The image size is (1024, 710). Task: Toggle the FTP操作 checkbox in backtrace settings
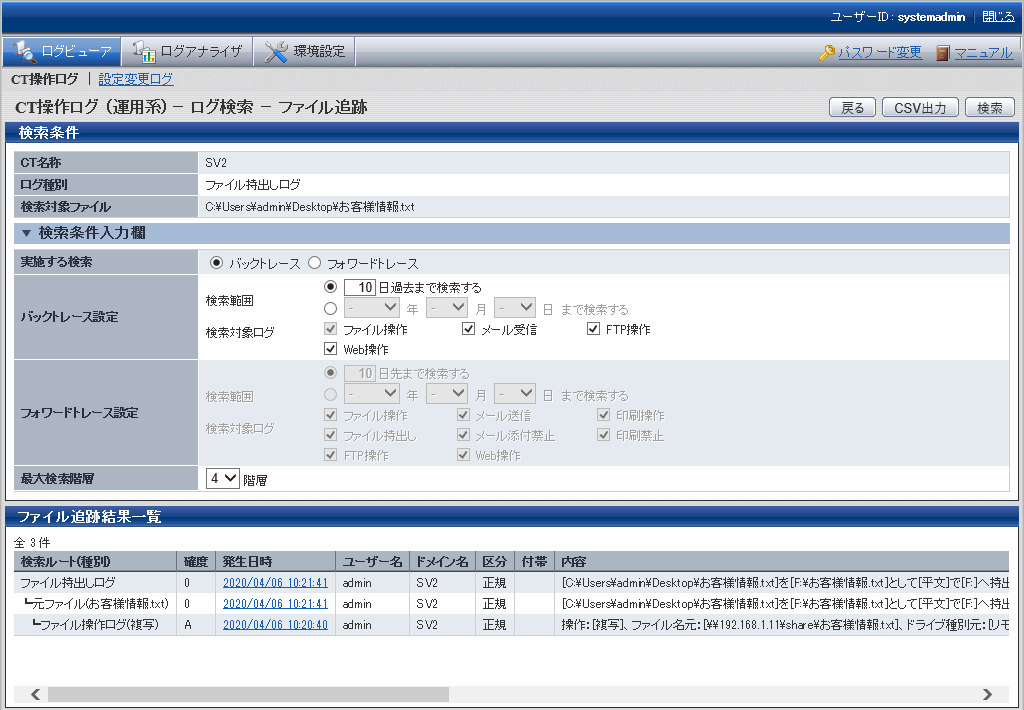pyautogui.click(x=594, y=329)
